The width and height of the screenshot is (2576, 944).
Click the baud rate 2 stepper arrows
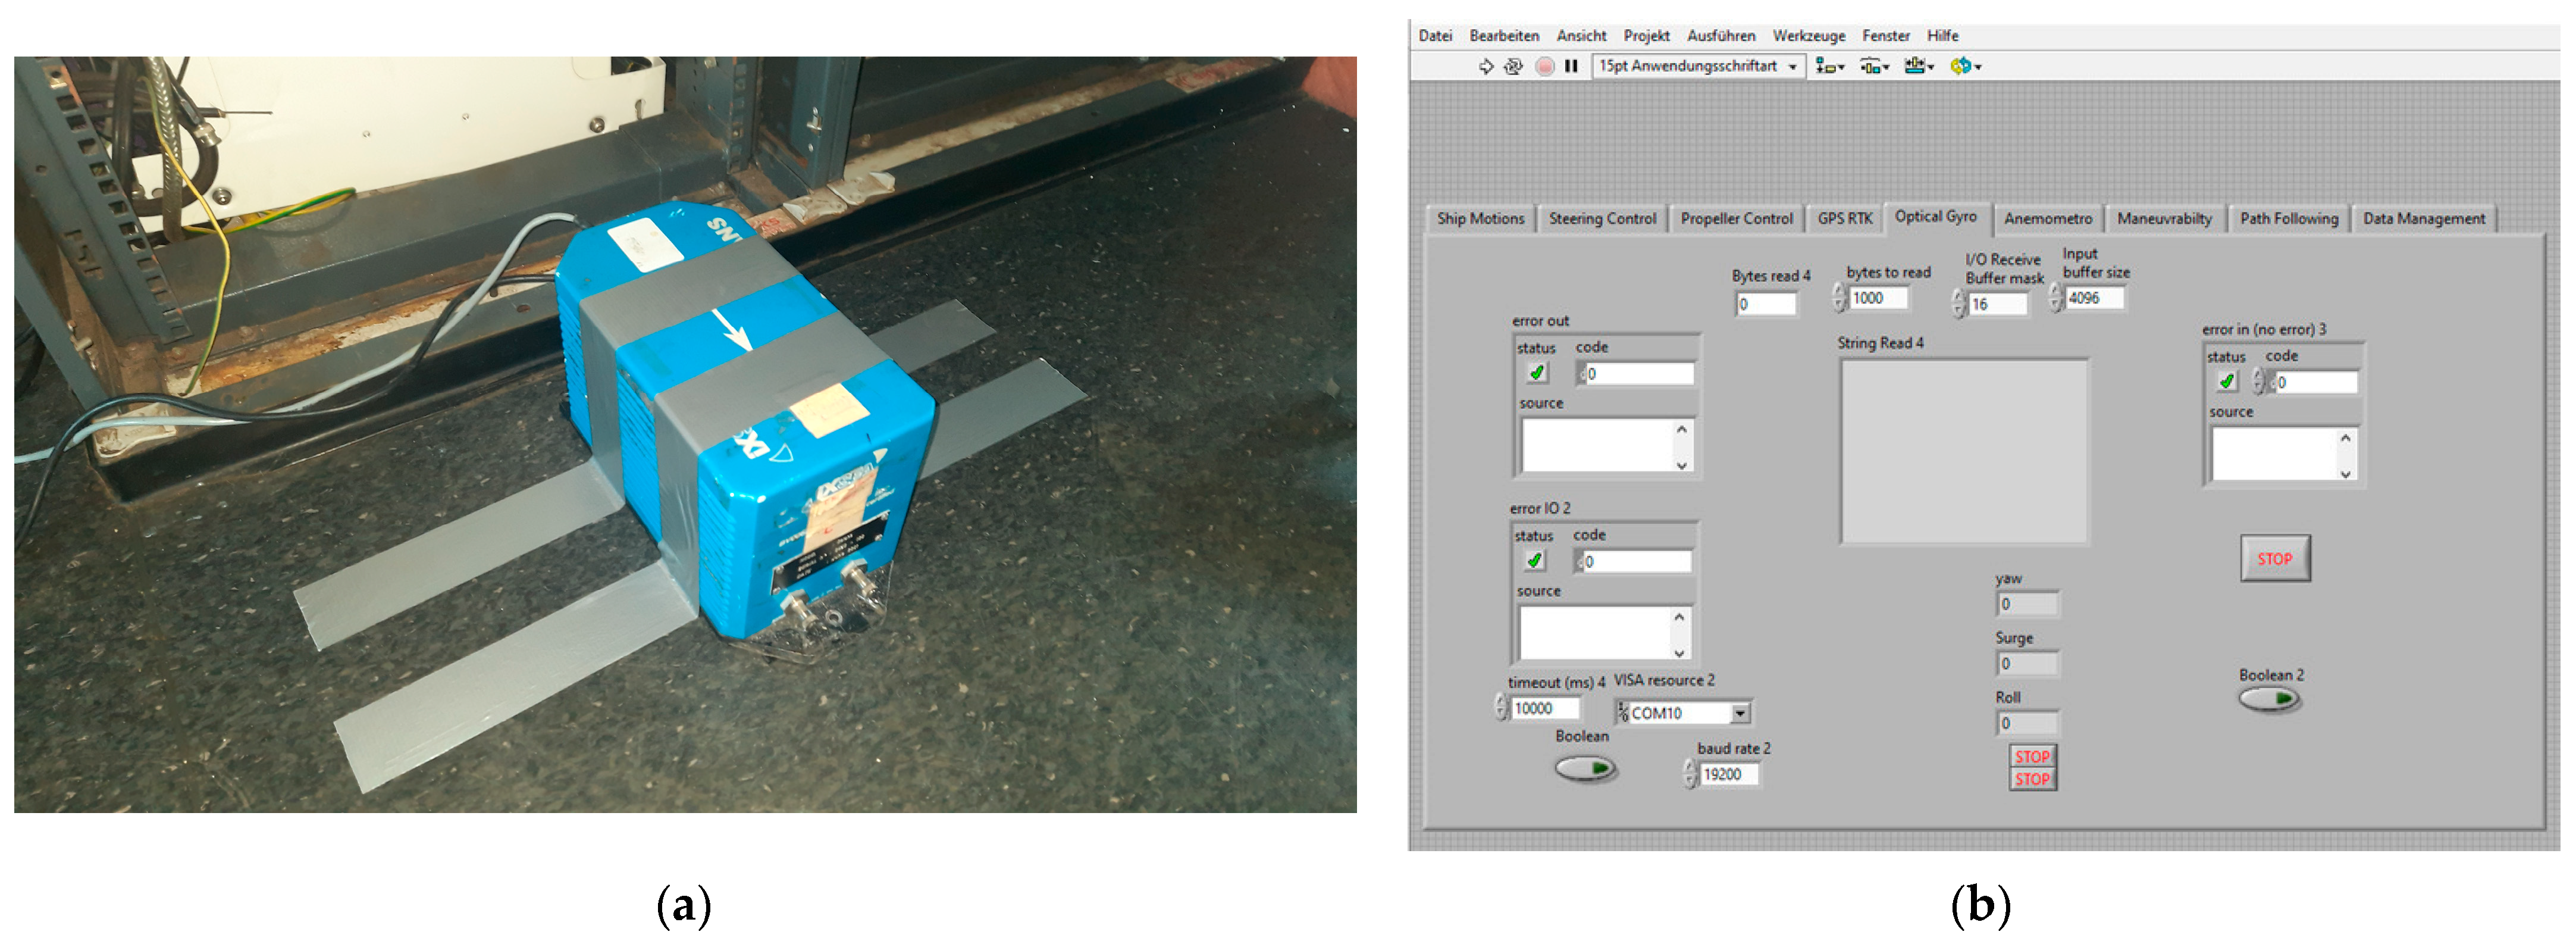tap(1690, 774)
